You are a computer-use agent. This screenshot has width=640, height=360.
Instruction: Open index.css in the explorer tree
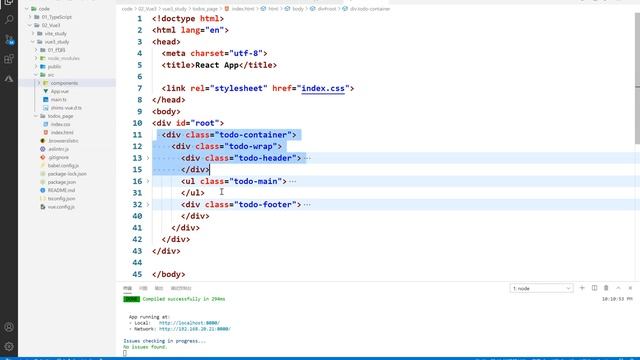click(60, 124)
